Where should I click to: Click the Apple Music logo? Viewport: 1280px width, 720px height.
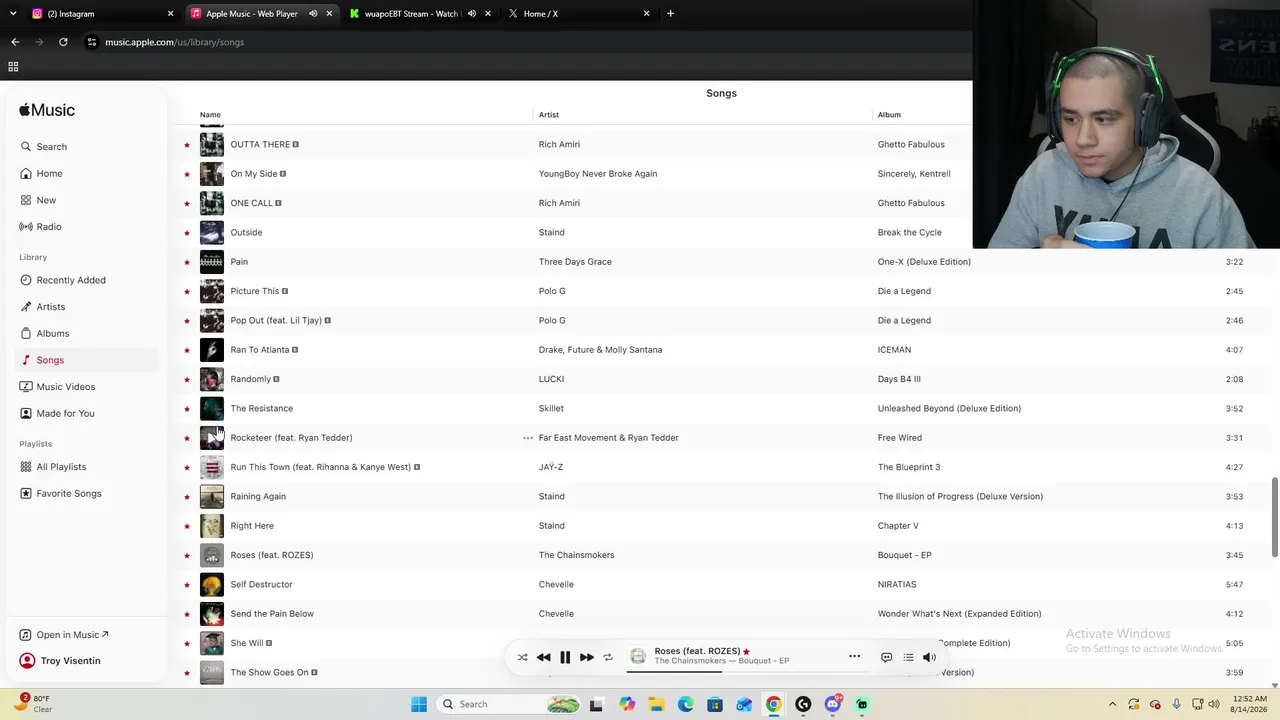[x=47, y=110]
